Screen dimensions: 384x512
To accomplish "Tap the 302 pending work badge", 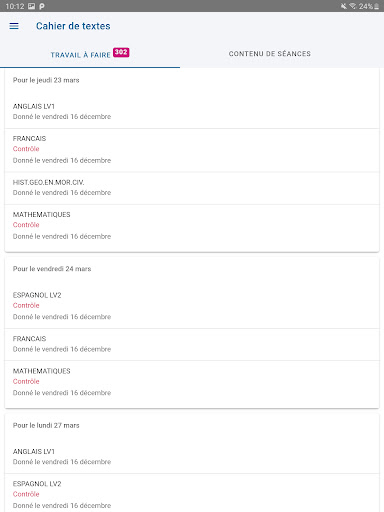I will [121, 52].
